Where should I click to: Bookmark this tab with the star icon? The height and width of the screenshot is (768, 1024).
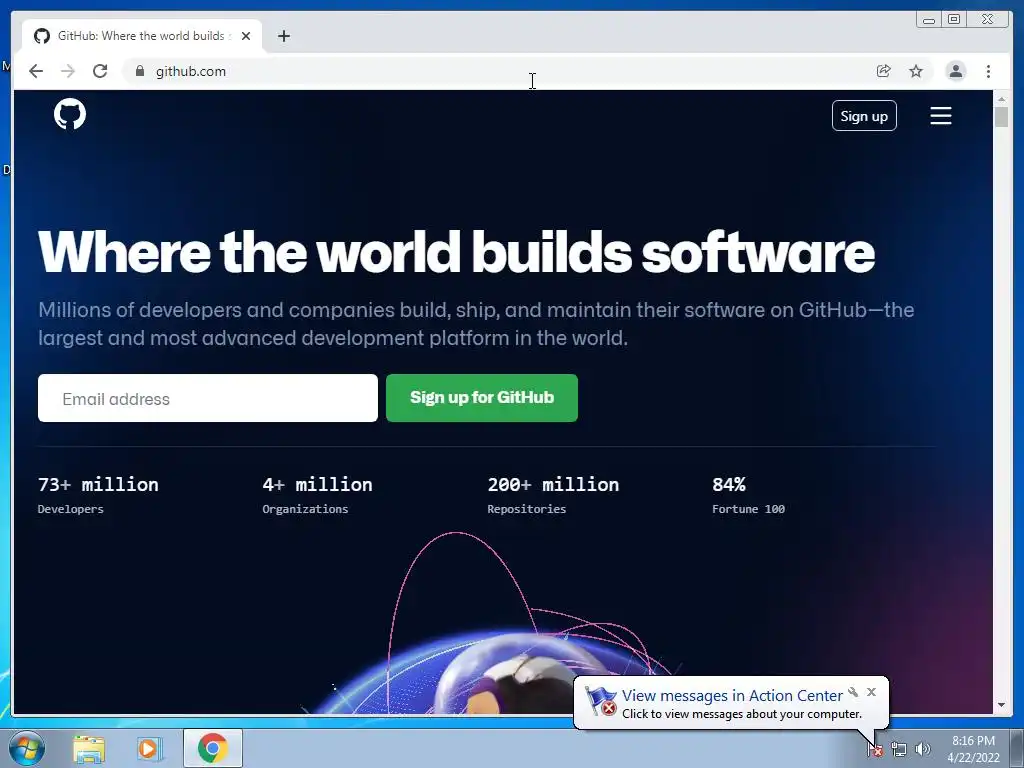coord(916,71)
